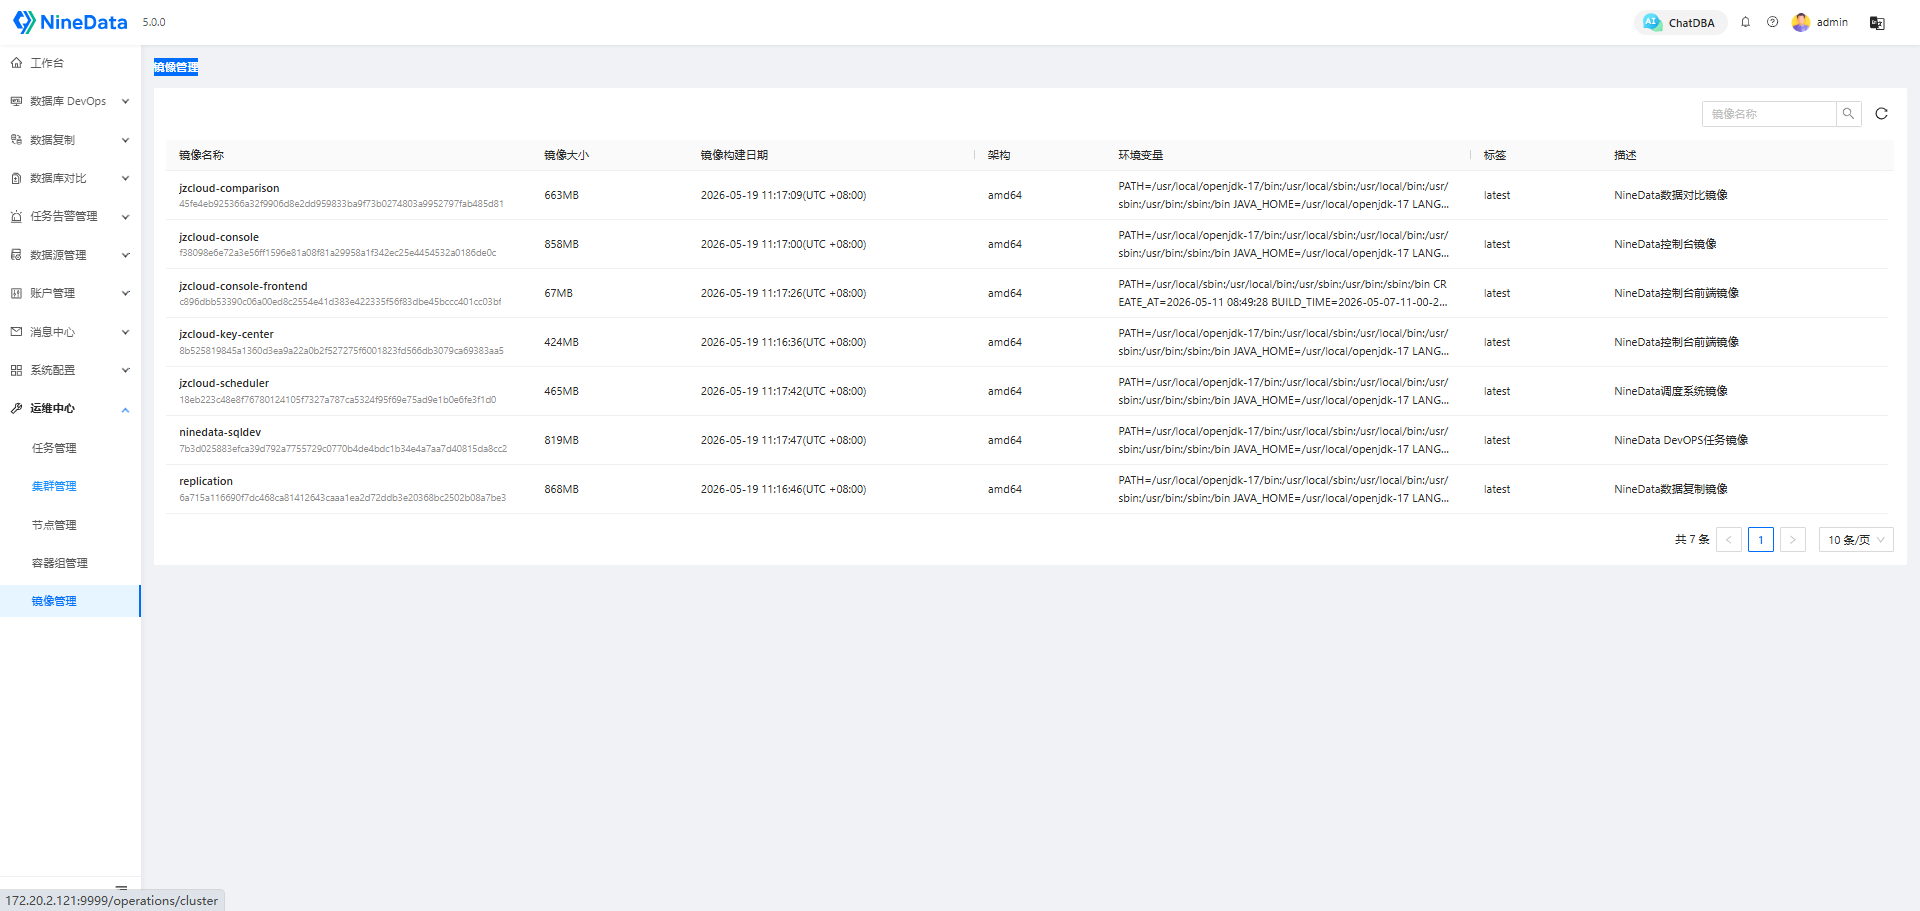The image size is (1920, 911).
Task: Click the 架构 column header
Action: (x=999, y=155)
